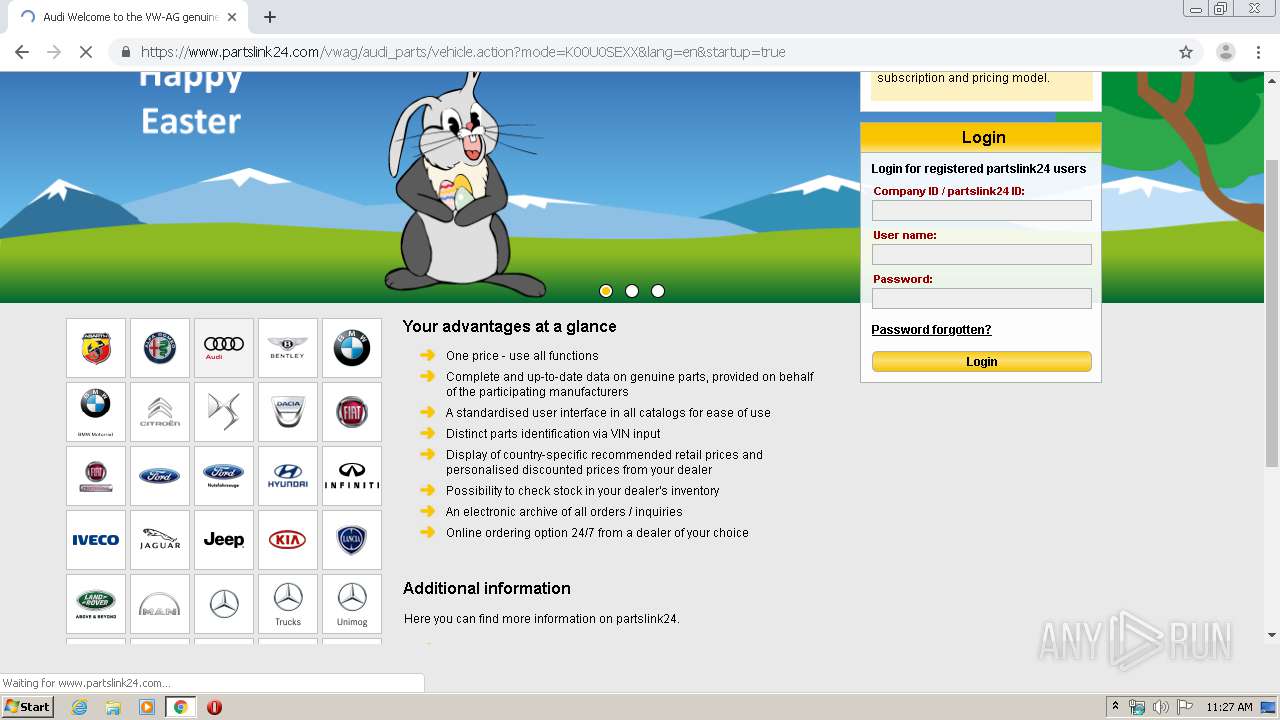Open a new browser tab

(270, 17)
